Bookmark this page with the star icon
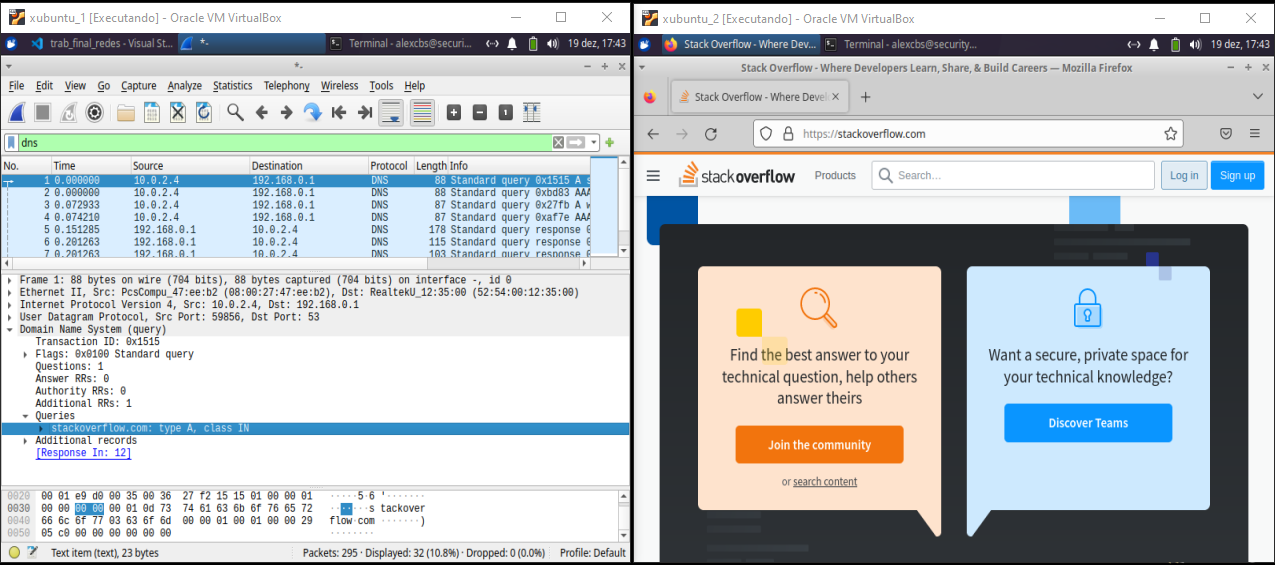The image size is (1284, 565). tap(1170, 134)
